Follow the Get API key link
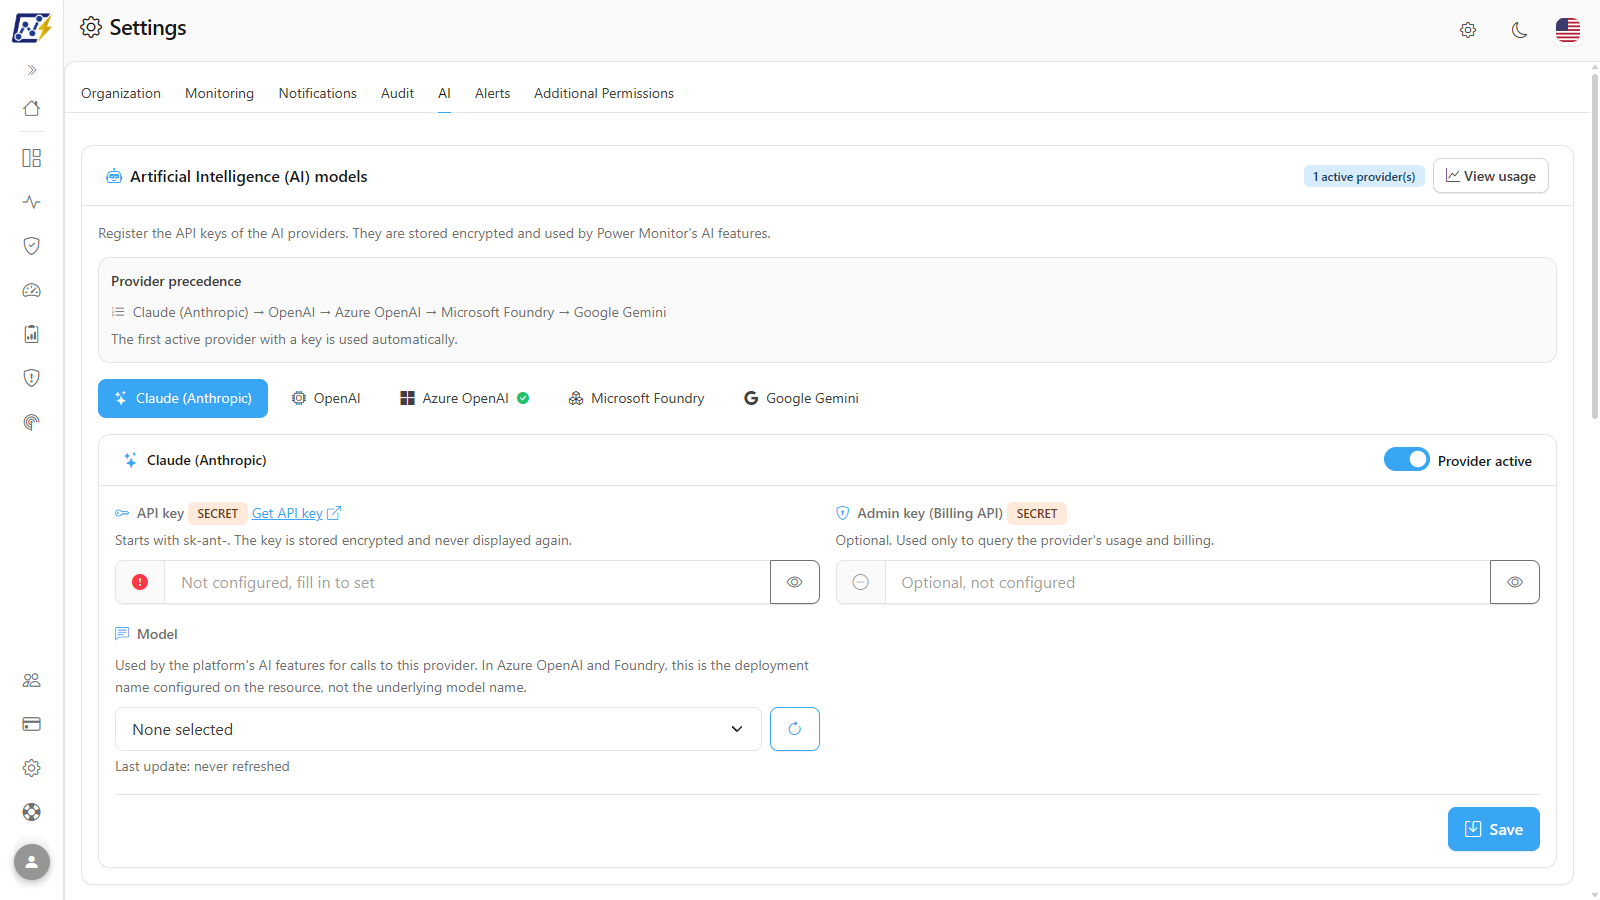 (296, 513)
